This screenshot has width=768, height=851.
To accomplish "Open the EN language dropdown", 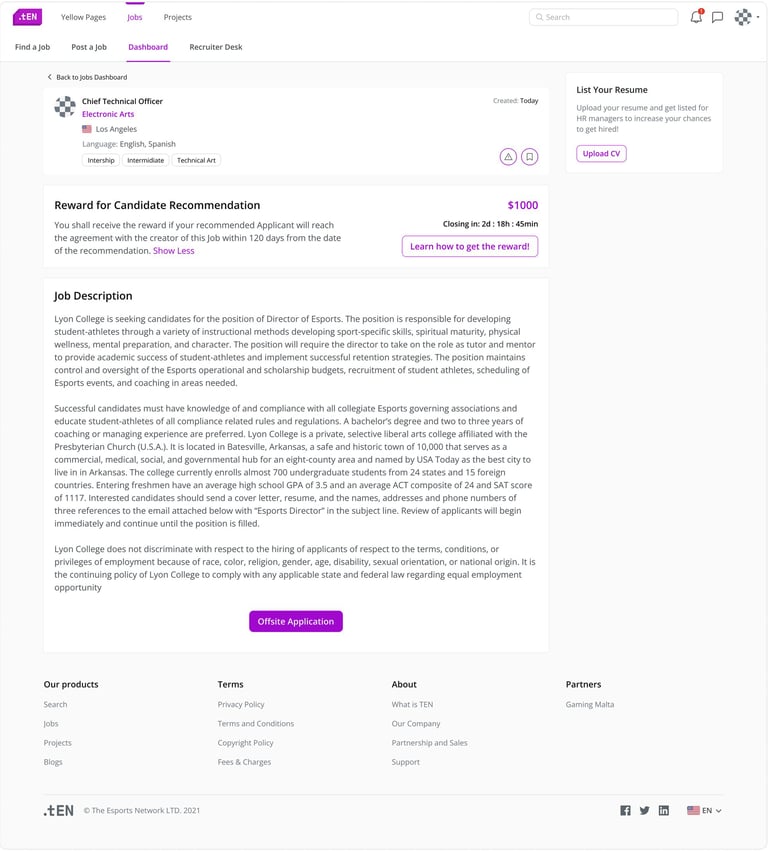I will point(704,810).
